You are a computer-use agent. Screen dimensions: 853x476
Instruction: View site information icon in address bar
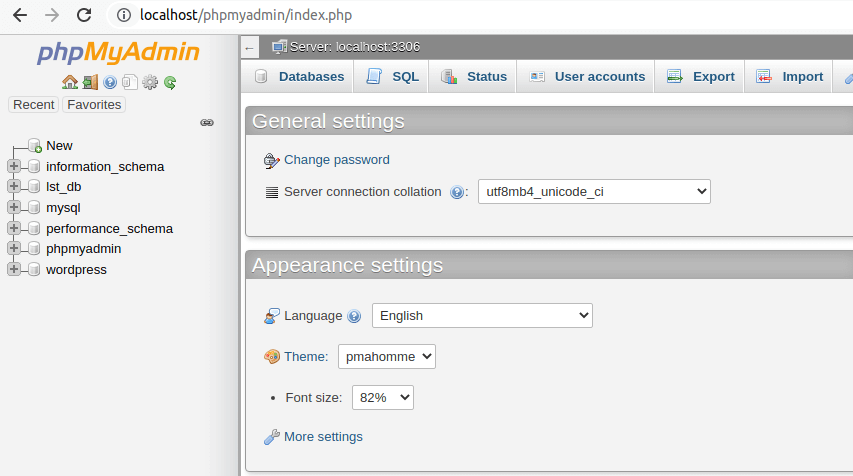(x=124, y=15)
